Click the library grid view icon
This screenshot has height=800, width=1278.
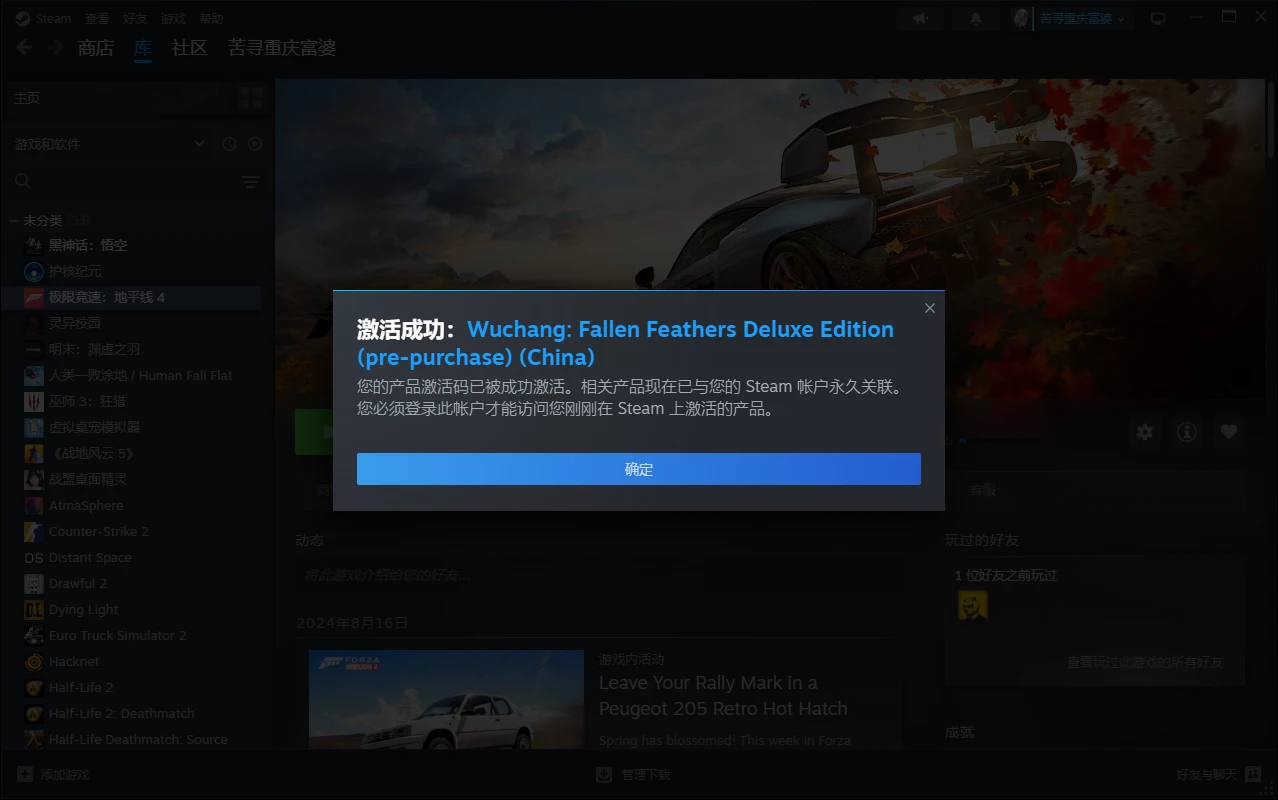pos(250,98)
